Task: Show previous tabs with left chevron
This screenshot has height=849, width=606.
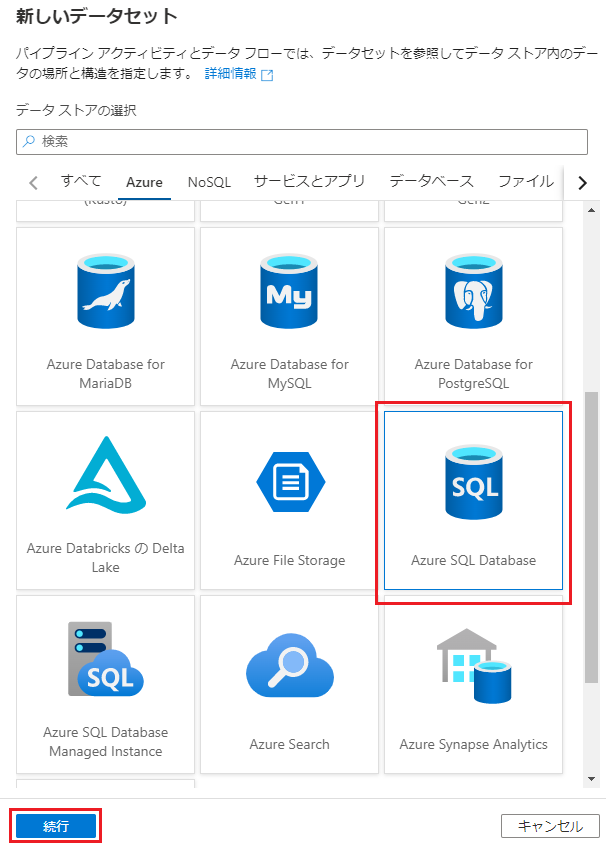Action: (34, 182)
